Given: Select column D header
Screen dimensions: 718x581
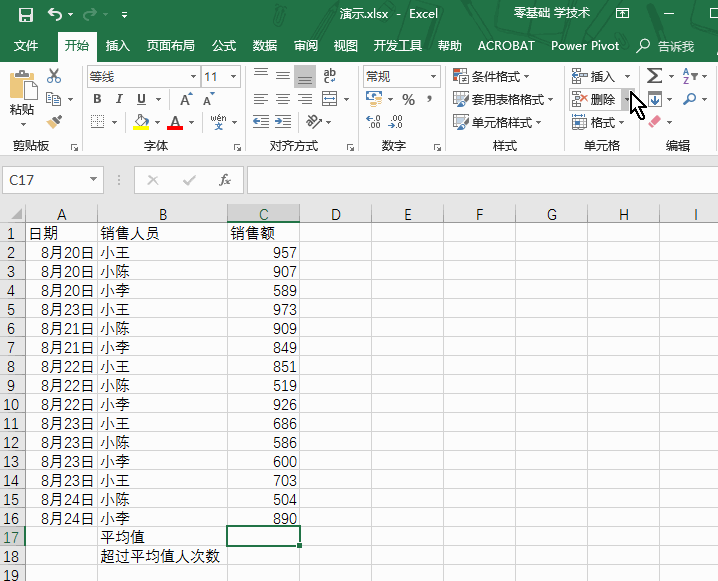Looking at the screenshot, I should [x=336, y=214].
